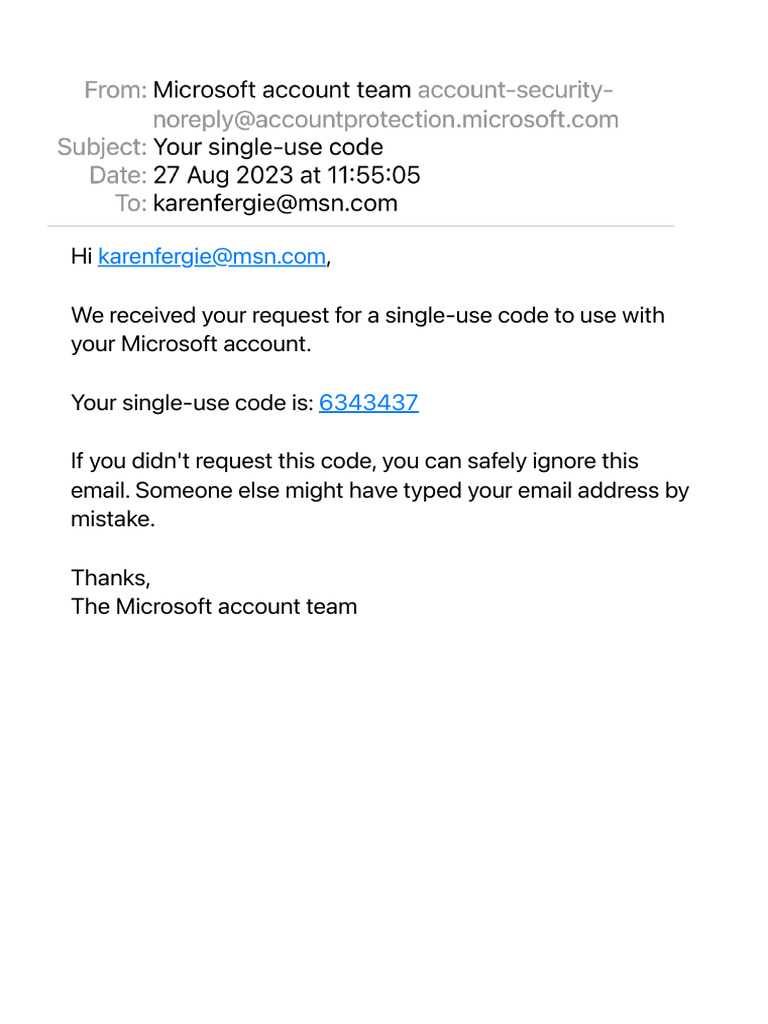Click the Date: header label

(x=118, y=176)
